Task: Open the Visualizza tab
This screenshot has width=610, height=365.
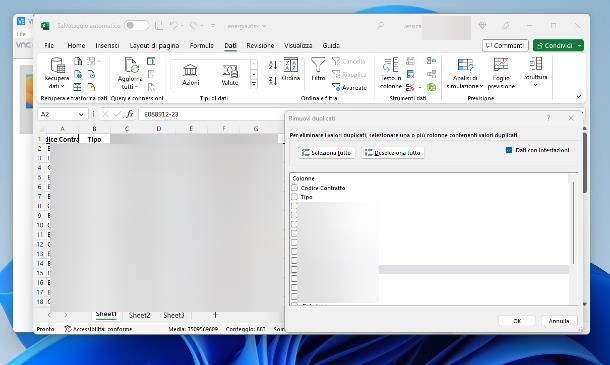Action: pos(298,46)
